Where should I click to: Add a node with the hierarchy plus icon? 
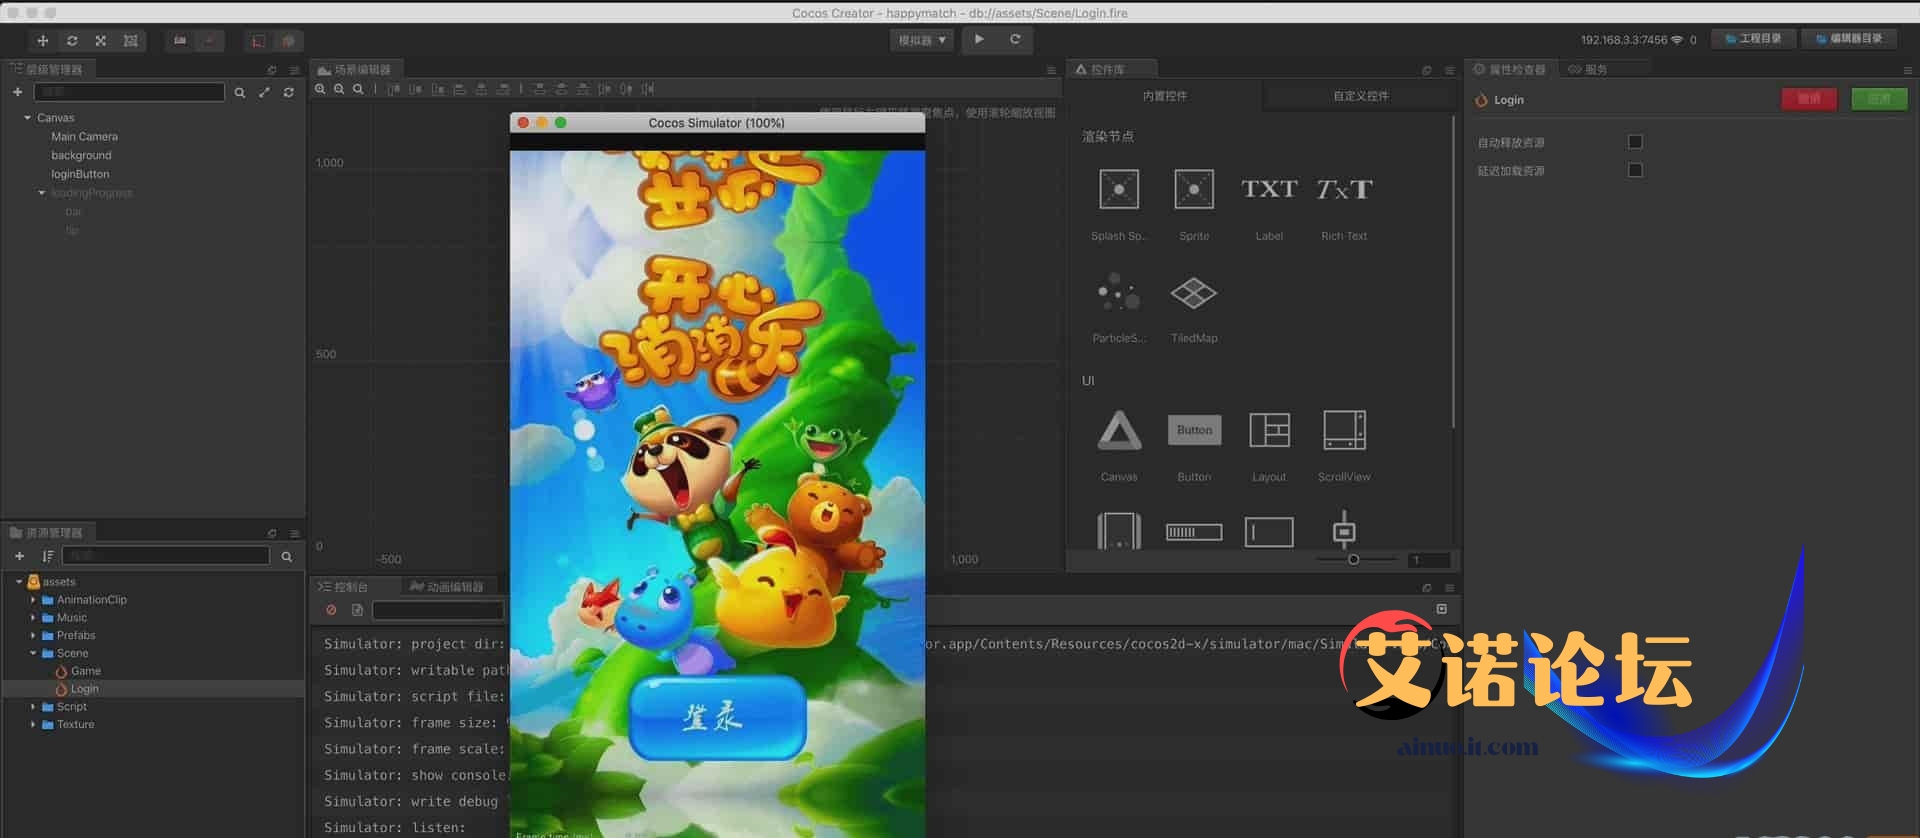click(x=17, y=92)
